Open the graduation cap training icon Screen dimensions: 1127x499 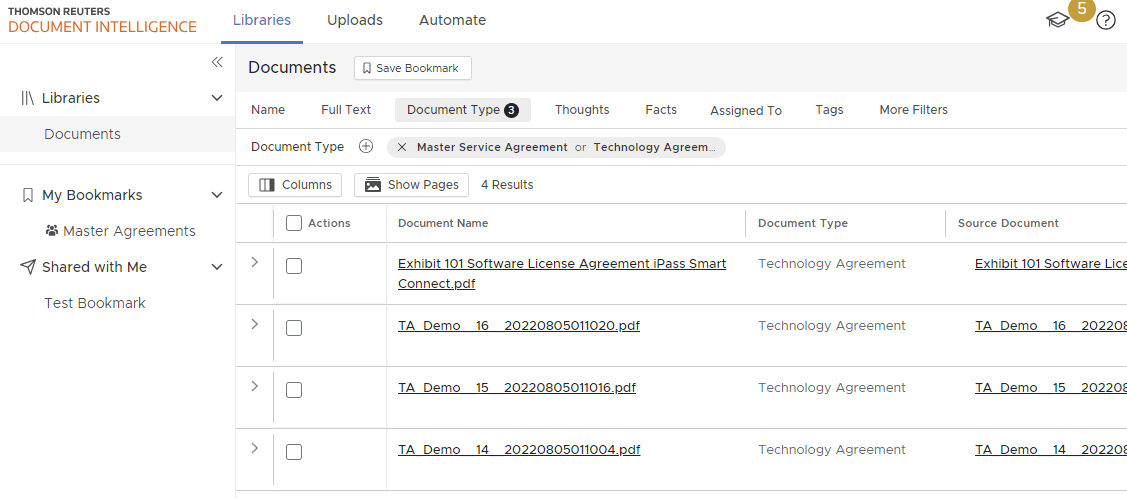(1057, 20)
